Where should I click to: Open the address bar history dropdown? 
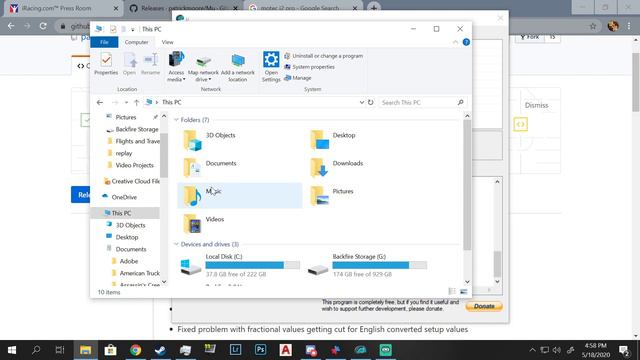point(361,102)
